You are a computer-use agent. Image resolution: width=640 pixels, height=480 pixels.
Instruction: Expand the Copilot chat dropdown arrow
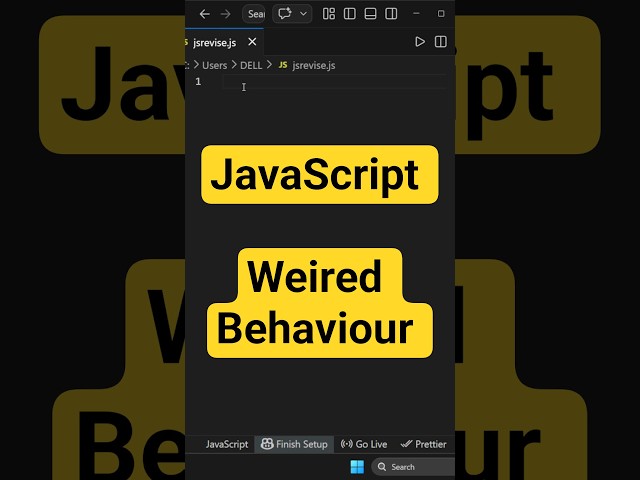tap(303, 13)
